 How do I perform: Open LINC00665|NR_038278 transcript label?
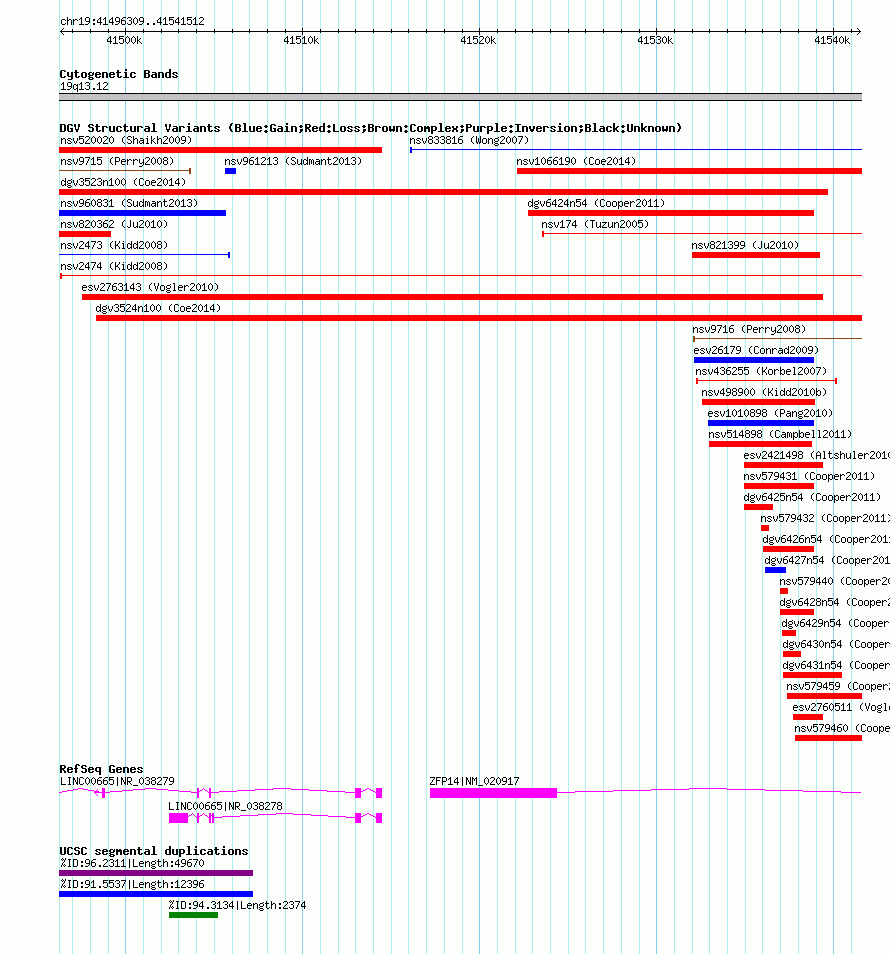pyautogui.click(x=225, y=806)
